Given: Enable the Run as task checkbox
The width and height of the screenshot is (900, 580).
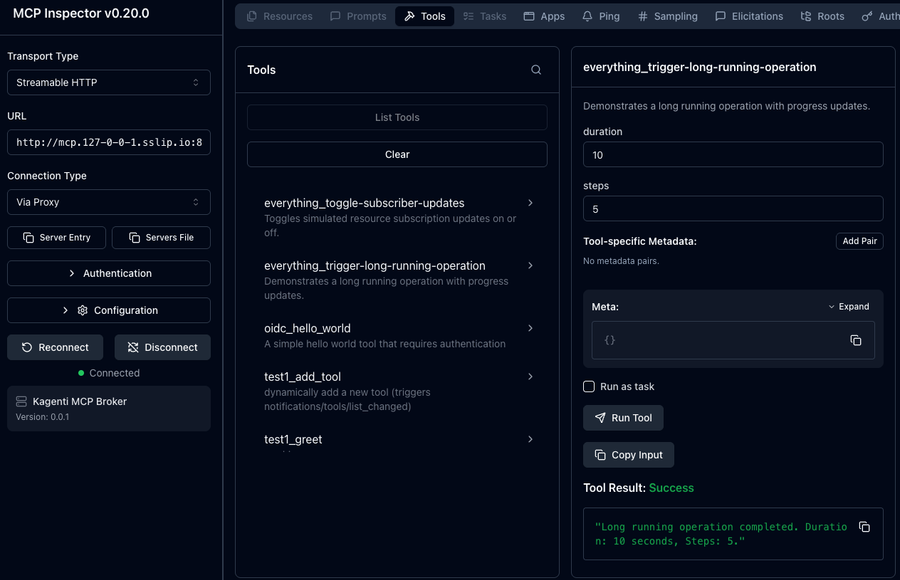Looking at the screenshot, I should pos(588,385).
